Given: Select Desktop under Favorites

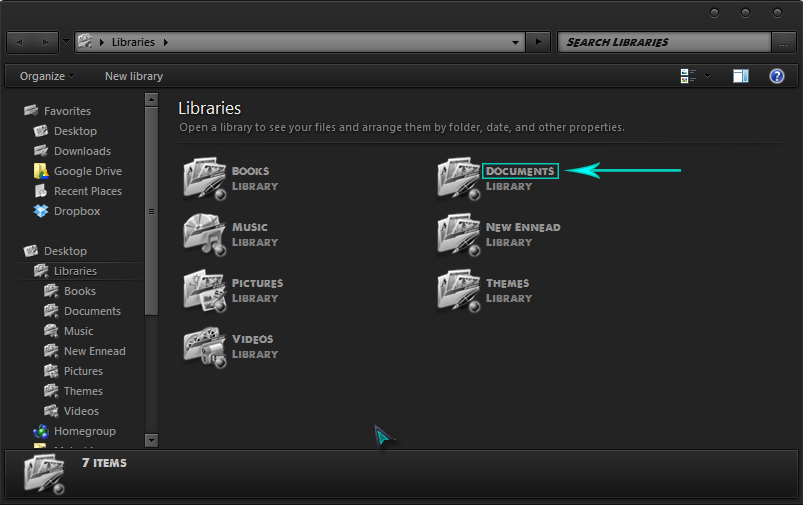Looking at the screenshot, I should (75, 131).
